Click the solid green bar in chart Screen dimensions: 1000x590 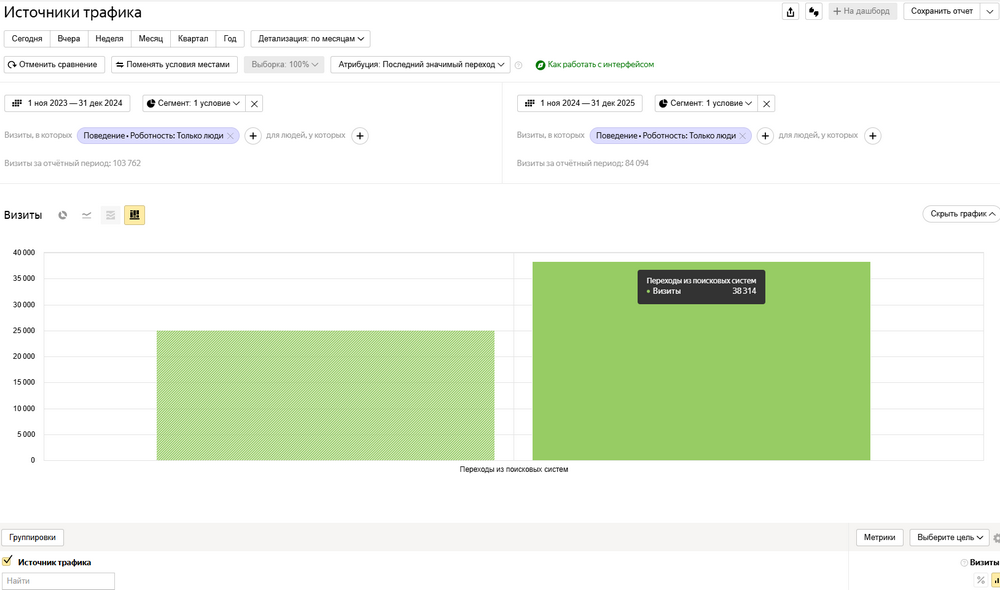[x=700, y=380]
